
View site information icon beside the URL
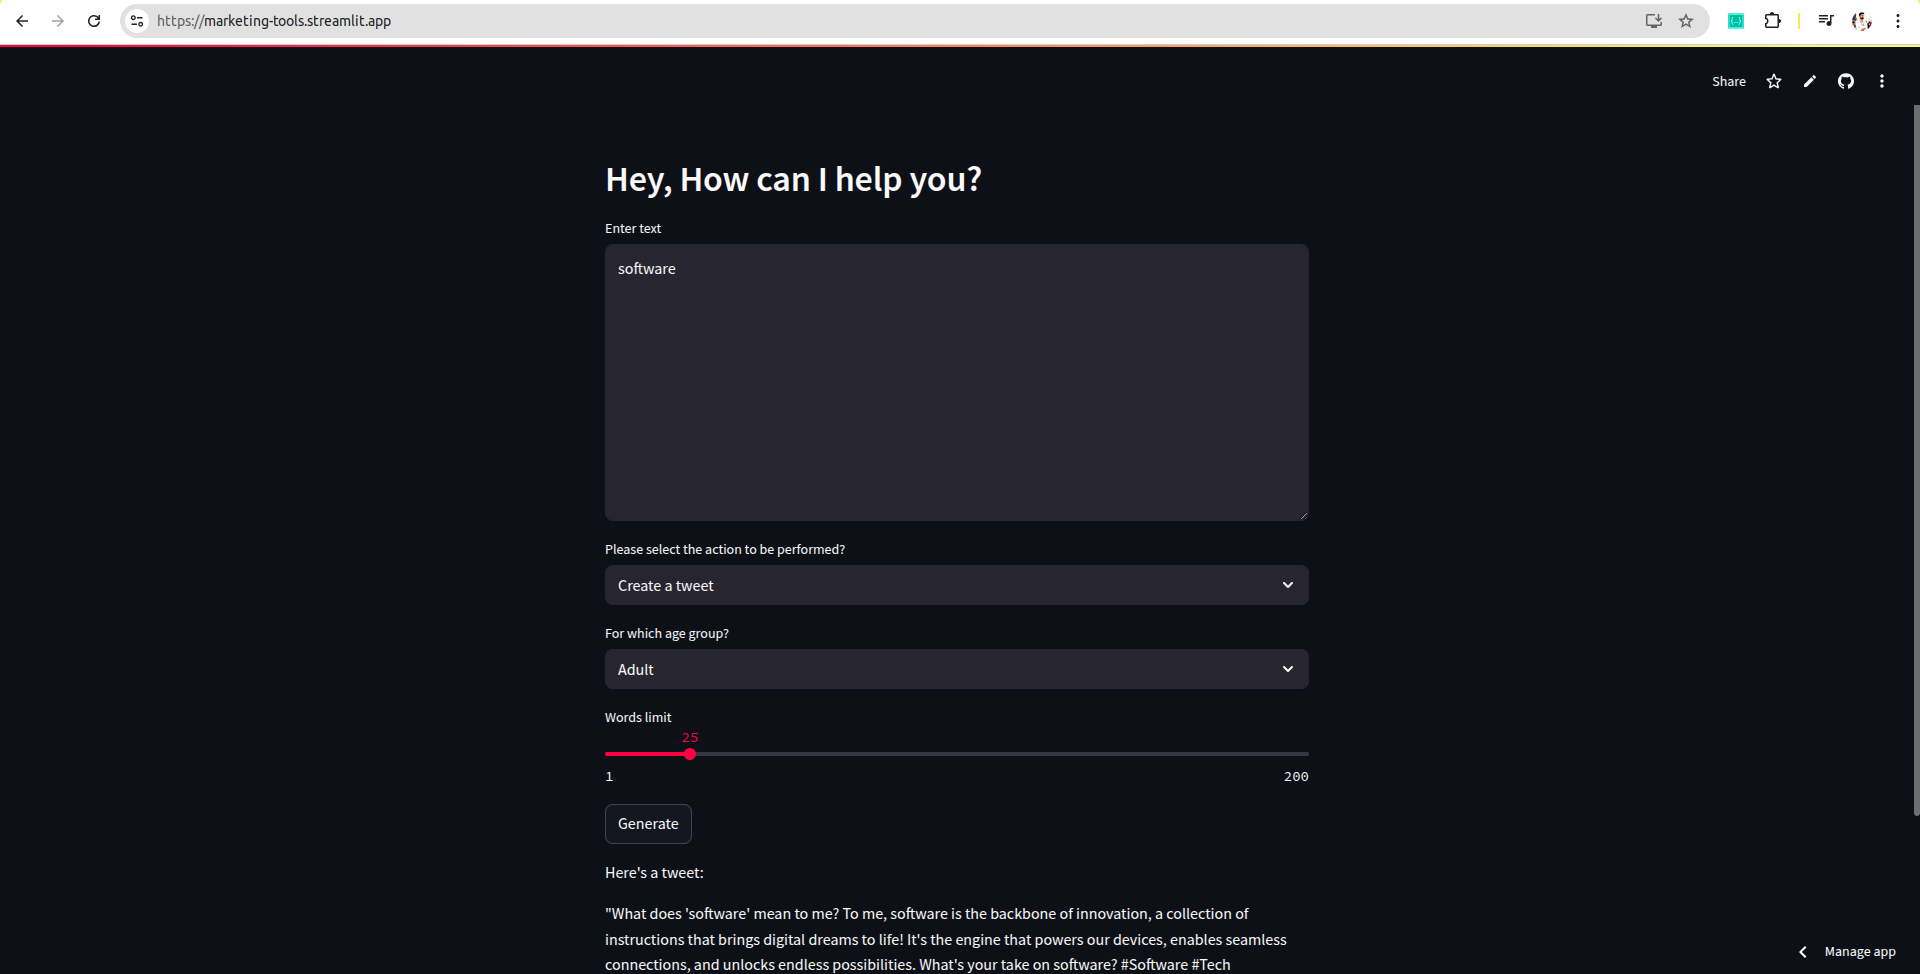click(138, 21)
